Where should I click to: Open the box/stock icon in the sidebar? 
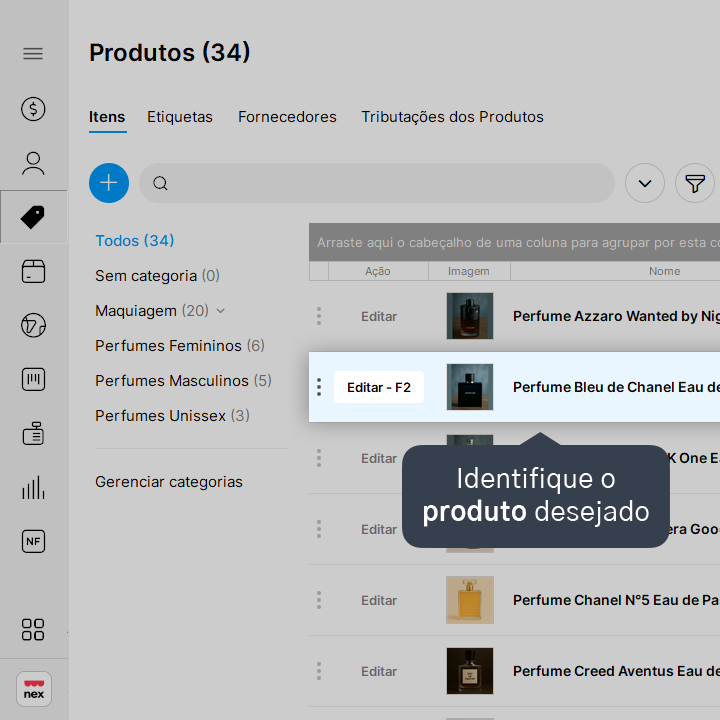[33, 271]
